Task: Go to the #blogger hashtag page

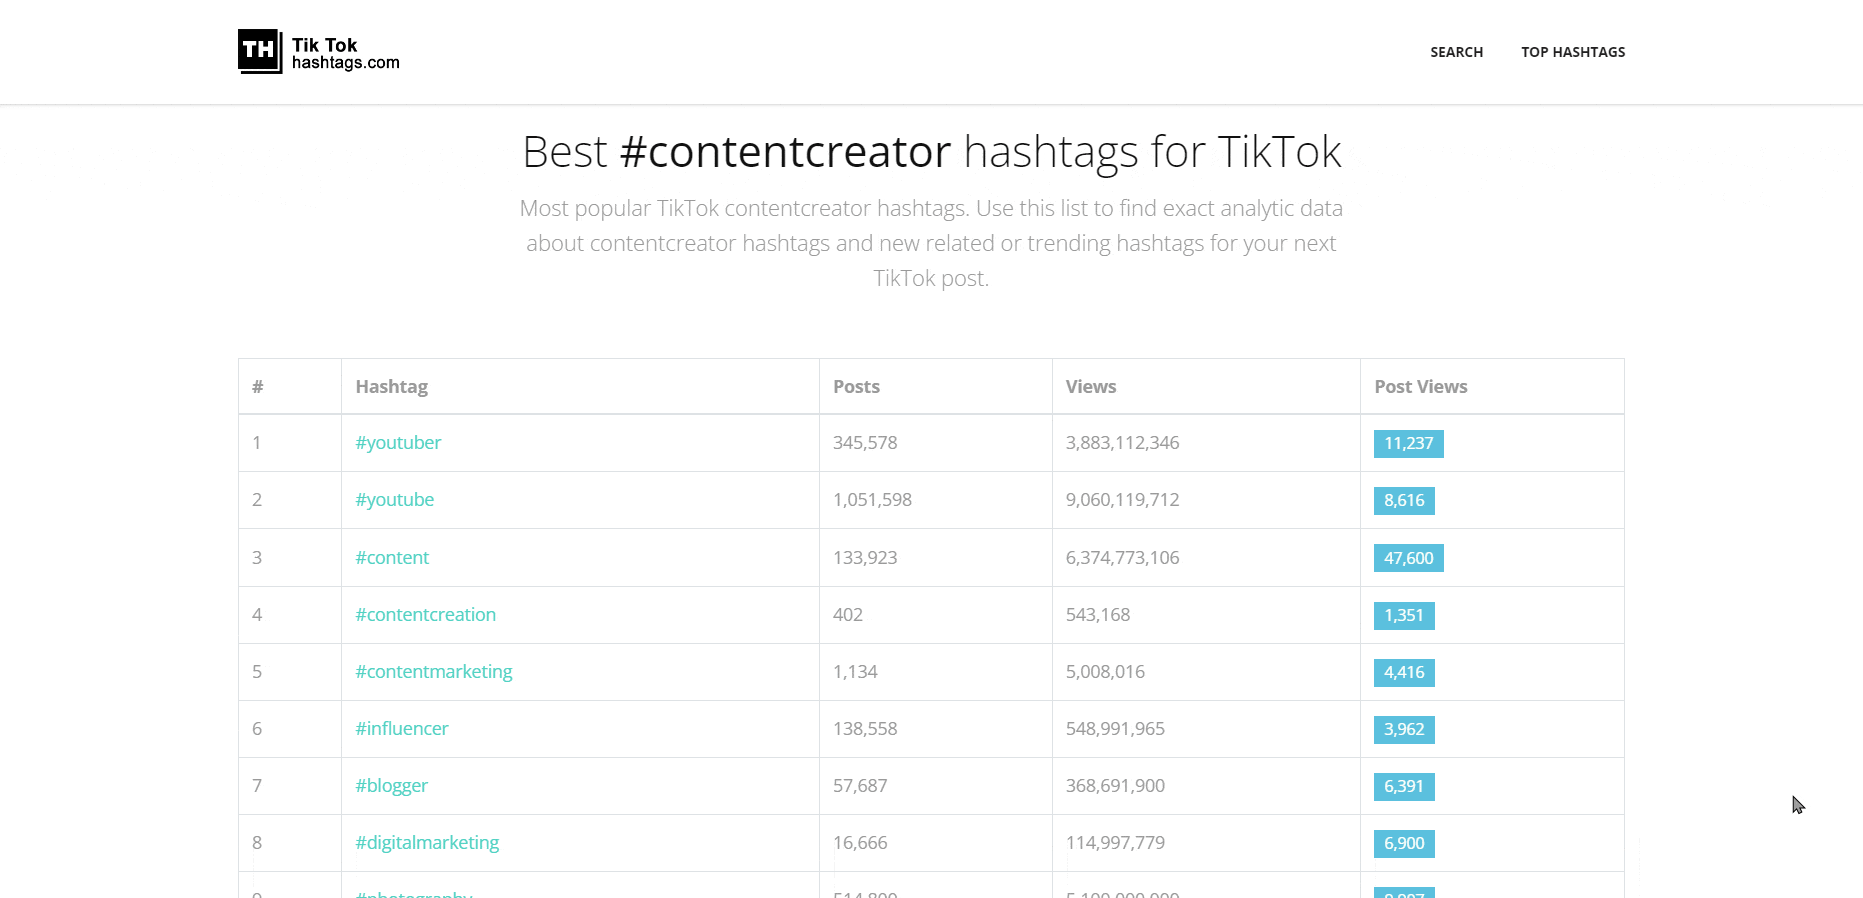Action: point(391,786)
